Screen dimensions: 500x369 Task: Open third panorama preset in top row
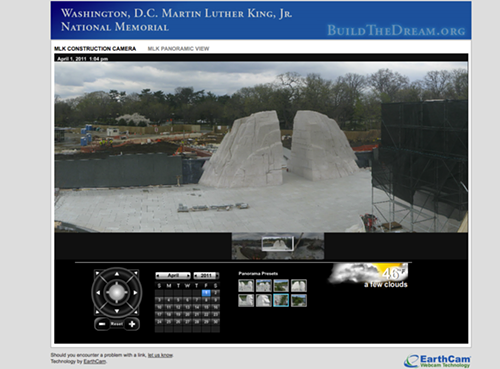[281, 286]
